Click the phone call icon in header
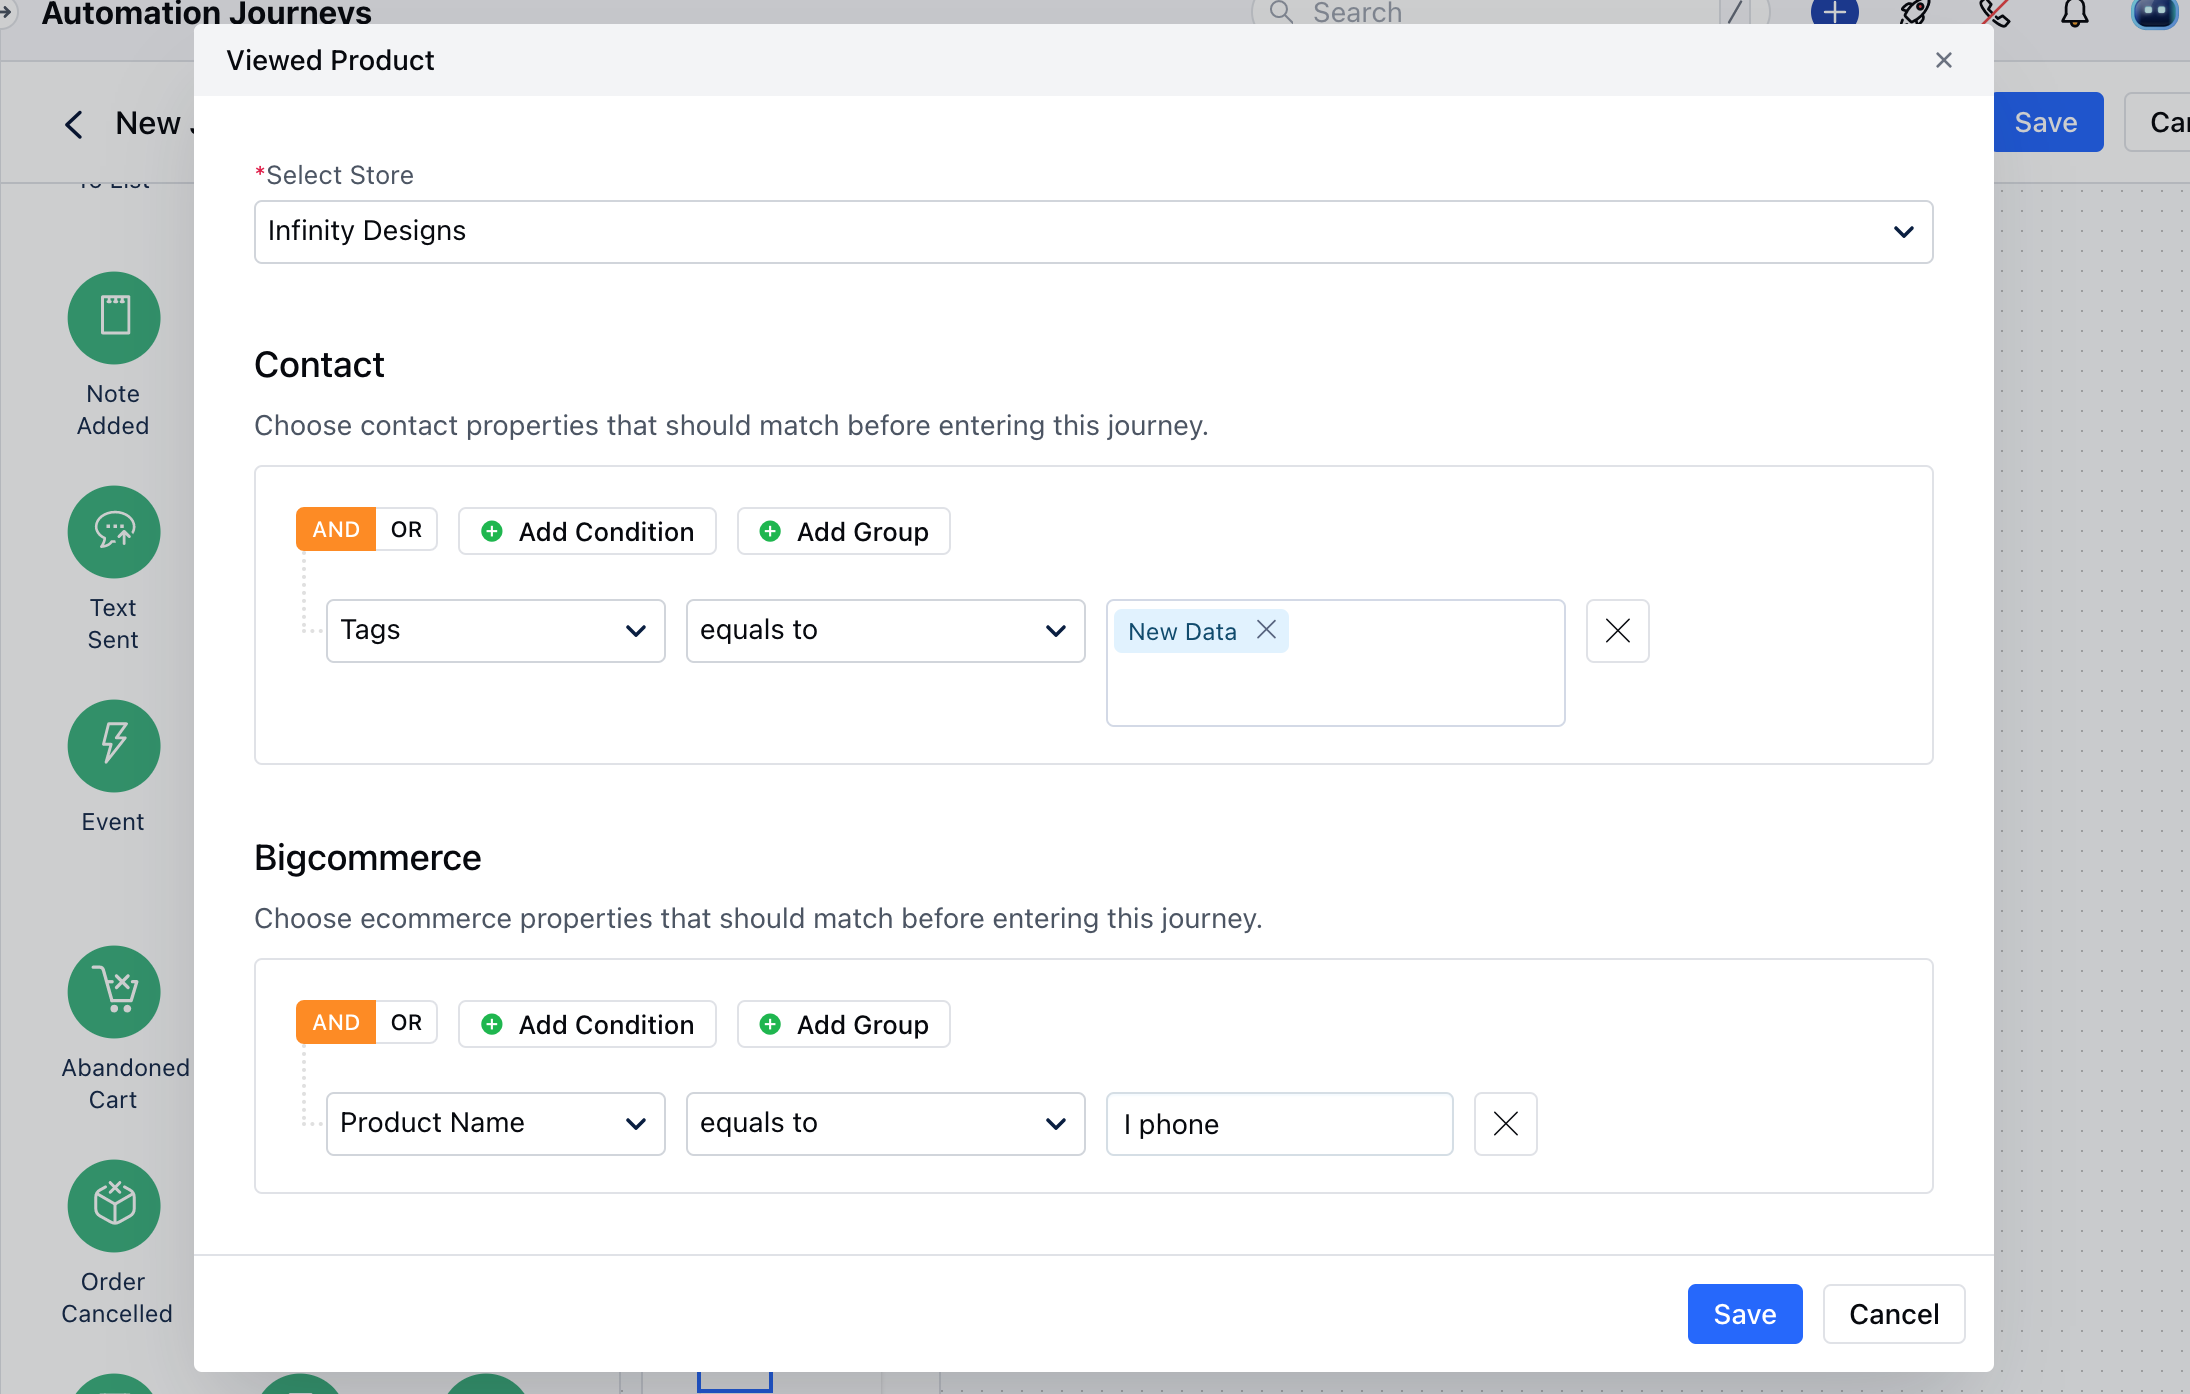Image resolution: width=2190 pixels, height=1394 pixels. pos(1994,13)
